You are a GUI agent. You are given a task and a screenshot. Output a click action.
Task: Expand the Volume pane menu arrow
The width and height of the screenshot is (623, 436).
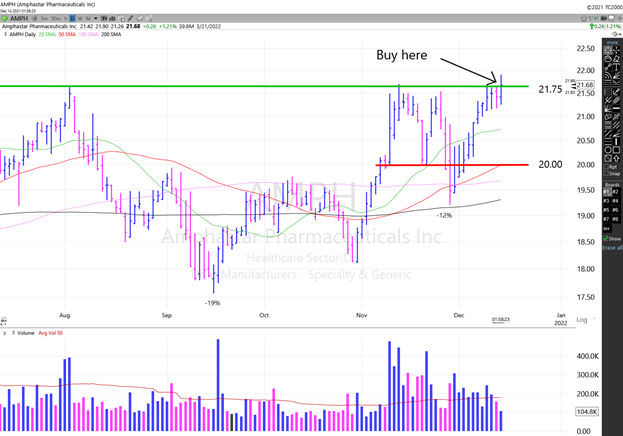click(13, 333)
